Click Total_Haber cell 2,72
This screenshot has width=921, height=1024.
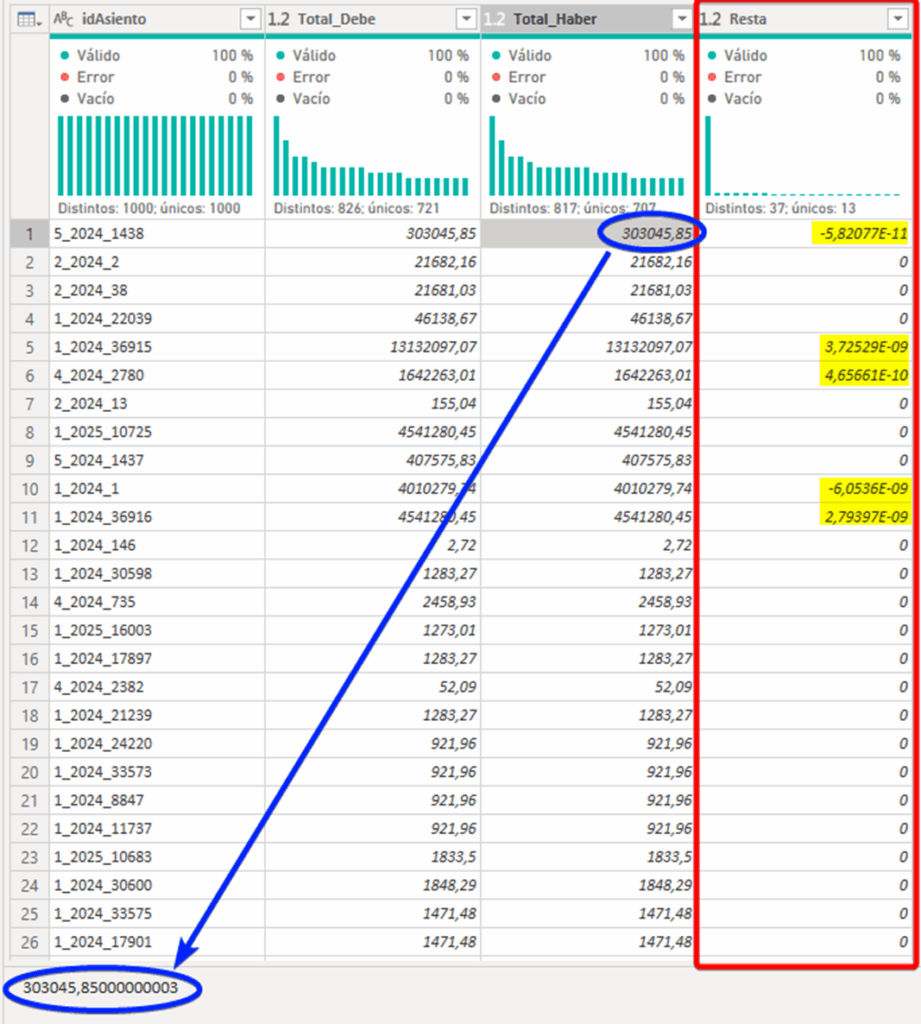(x=588, y=545)
